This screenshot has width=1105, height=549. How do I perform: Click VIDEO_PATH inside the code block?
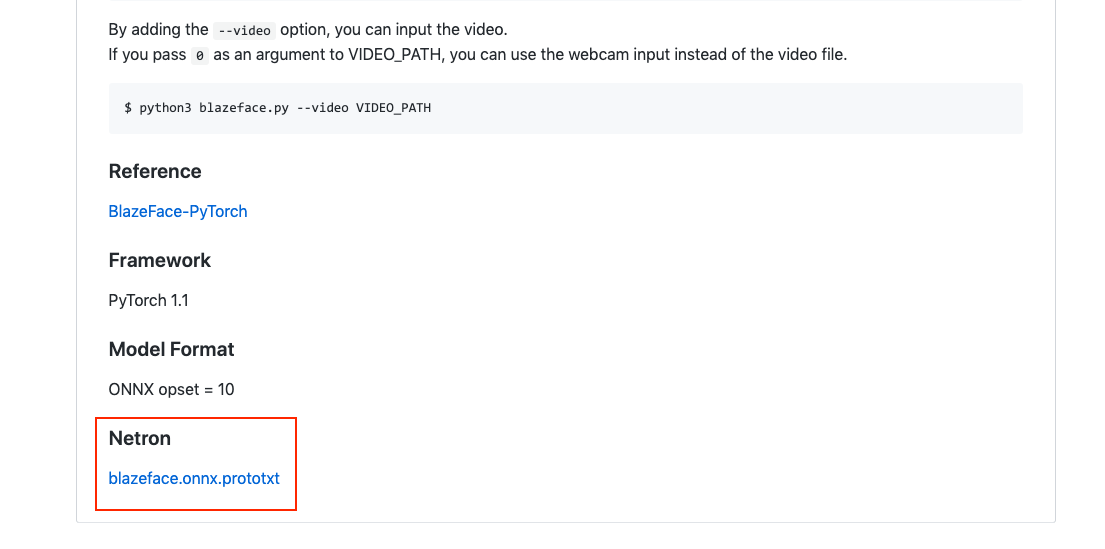pyautogui.click(x=393, y=109)
